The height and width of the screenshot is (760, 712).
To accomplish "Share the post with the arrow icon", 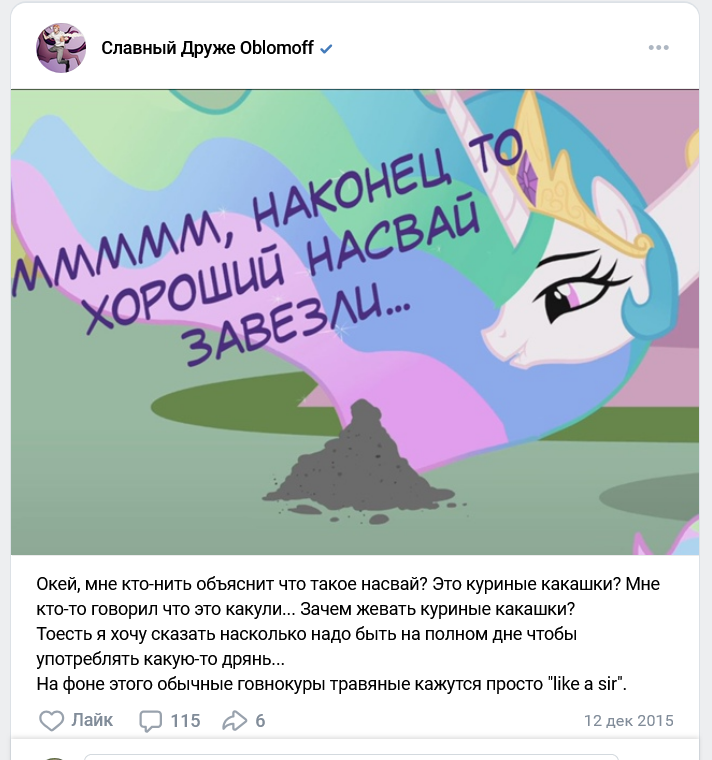I will pos(235,721).
